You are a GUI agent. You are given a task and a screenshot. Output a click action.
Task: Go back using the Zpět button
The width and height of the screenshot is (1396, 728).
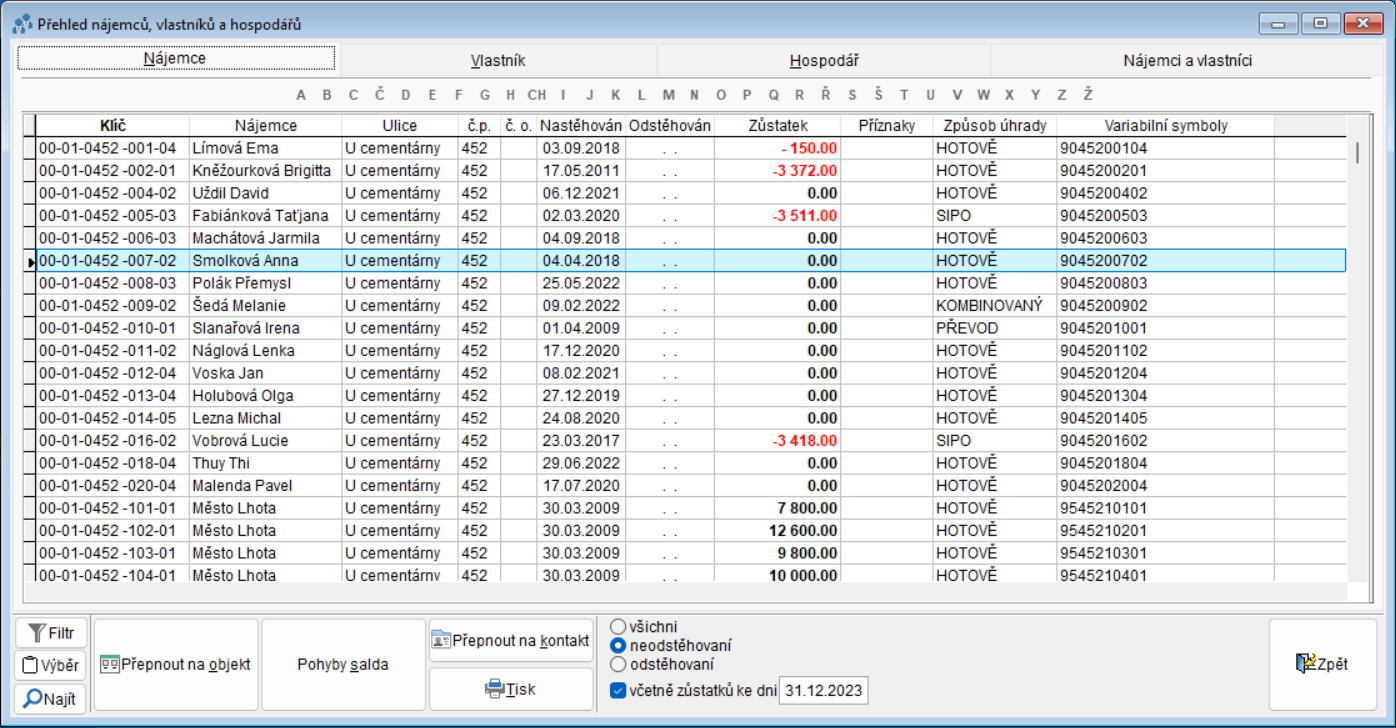tap(1321, 664)
